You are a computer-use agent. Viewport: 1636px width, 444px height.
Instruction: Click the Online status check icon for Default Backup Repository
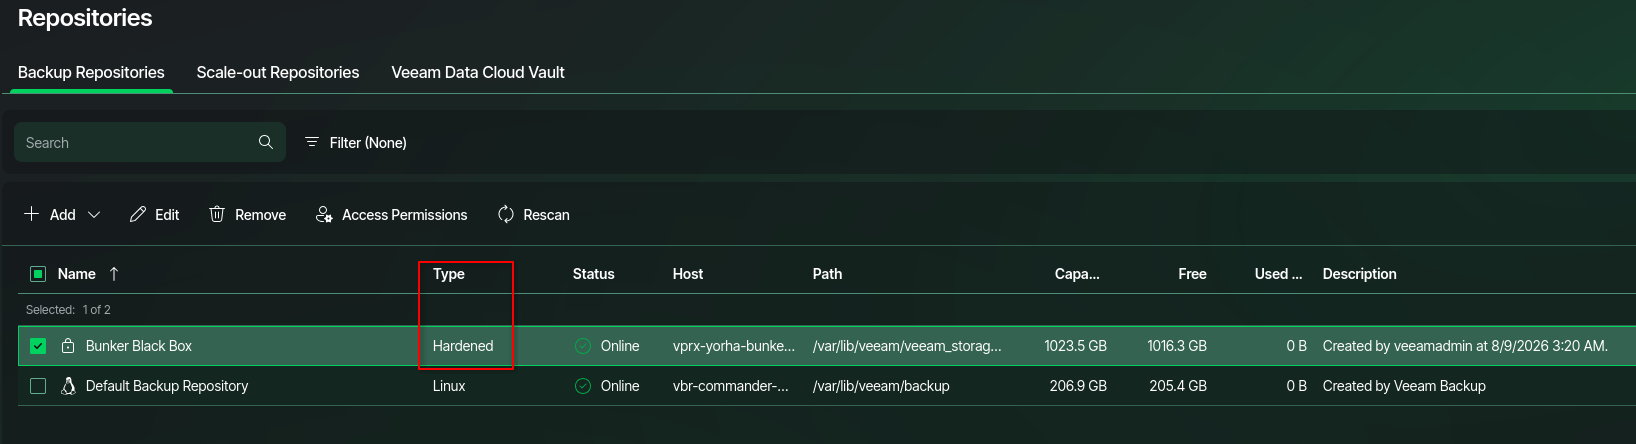click(583, 386)
